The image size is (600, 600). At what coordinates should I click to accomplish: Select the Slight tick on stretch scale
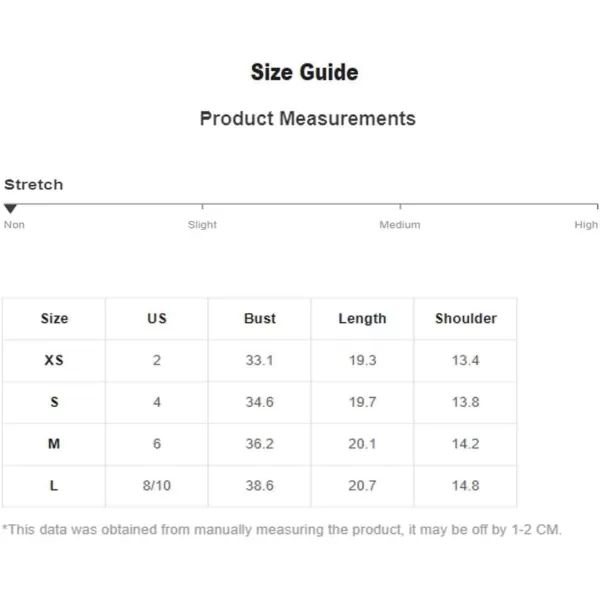click(x=202, y=207)
